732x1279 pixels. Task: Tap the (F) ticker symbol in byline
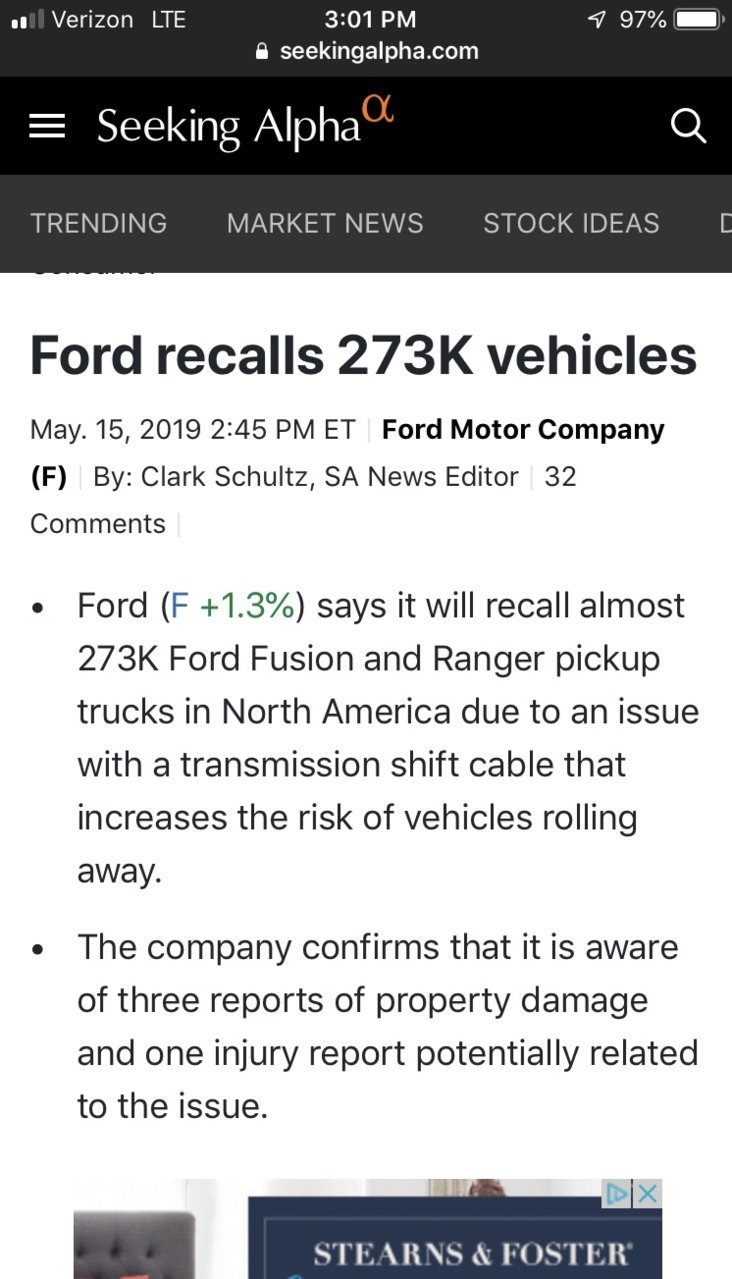[48, 477]
